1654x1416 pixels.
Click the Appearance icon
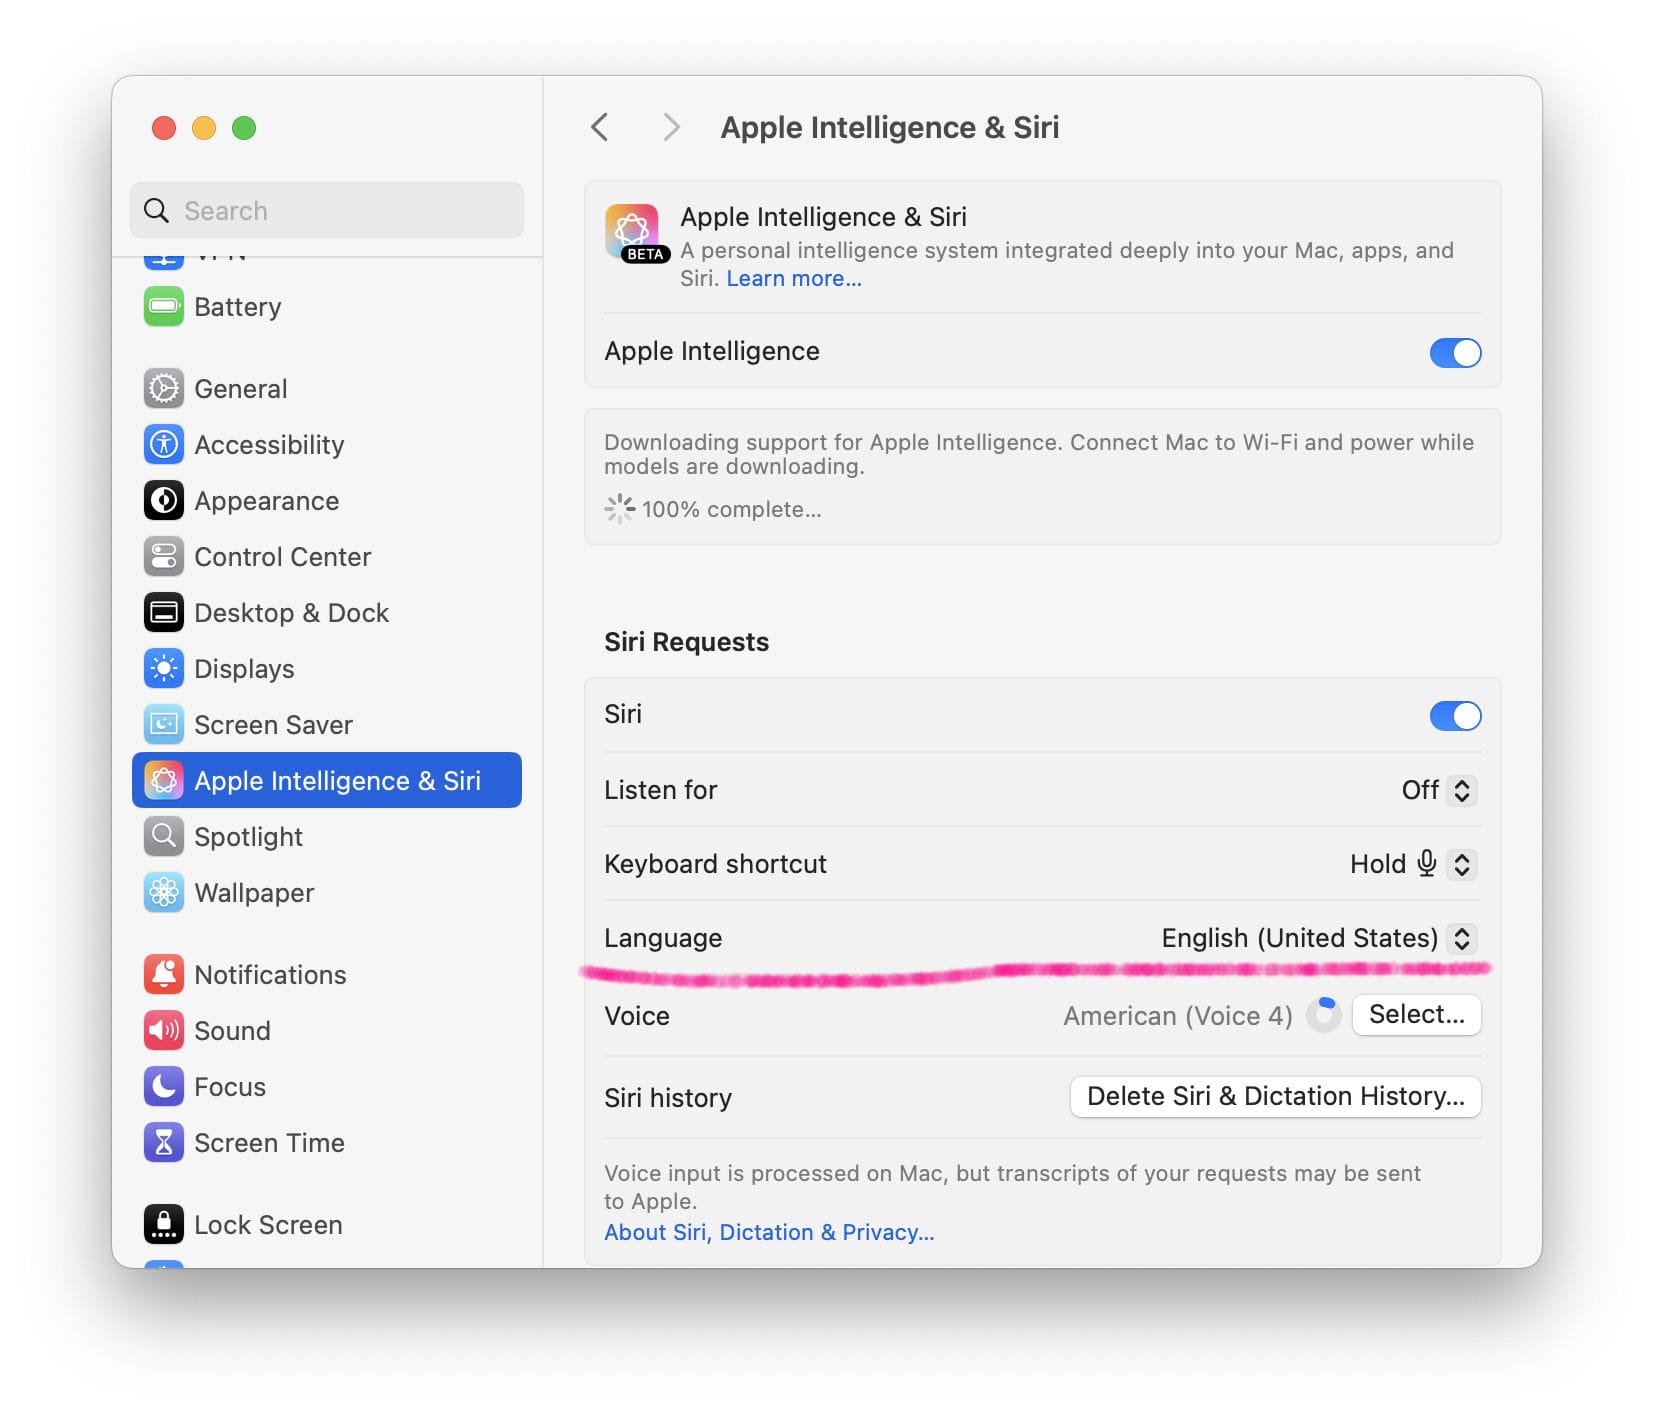coord(164,501)
